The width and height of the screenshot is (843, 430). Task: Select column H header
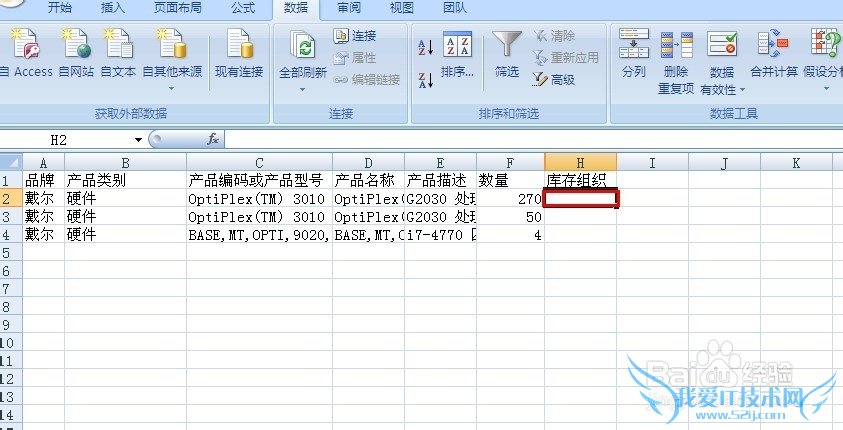click(581, 163)
